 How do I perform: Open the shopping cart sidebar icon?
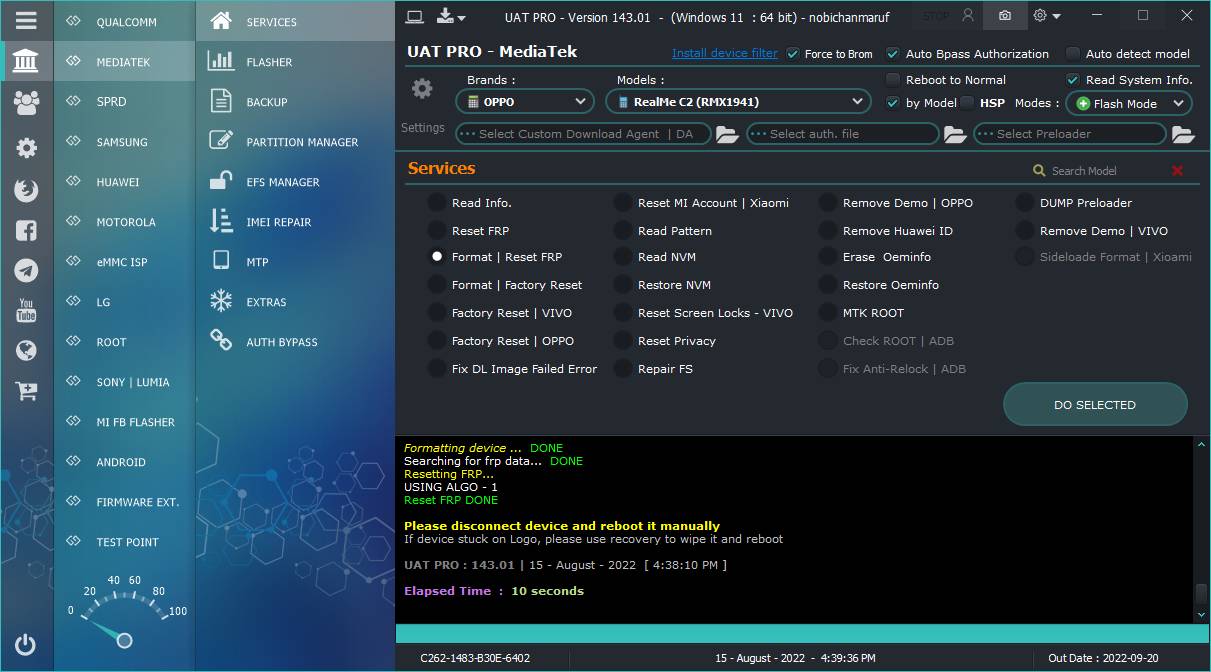click(x=26, y=391)
